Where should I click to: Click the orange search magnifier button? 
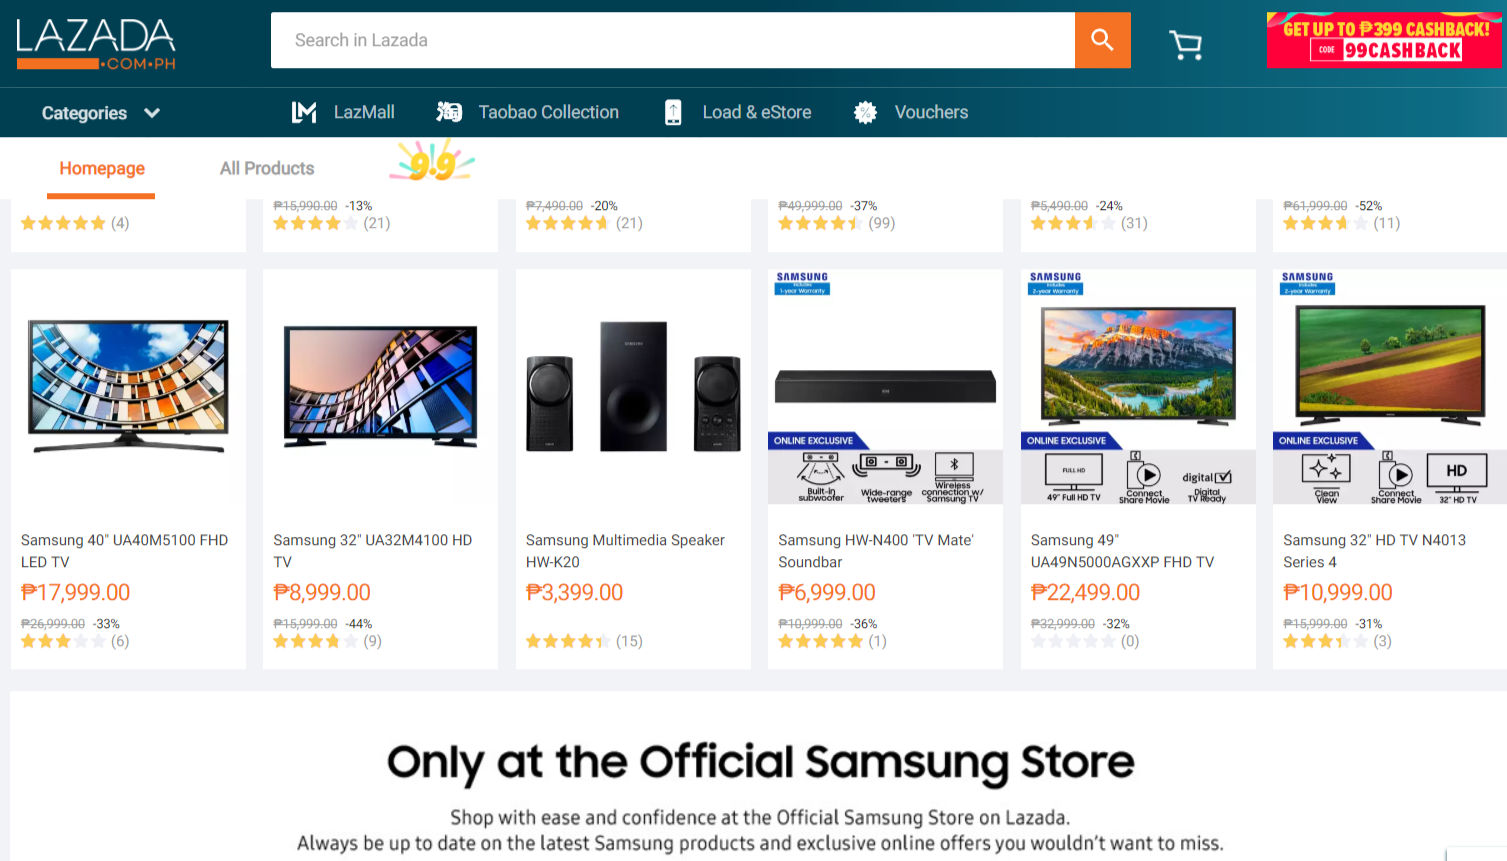pyautogui.click(x=1102, y=40)
